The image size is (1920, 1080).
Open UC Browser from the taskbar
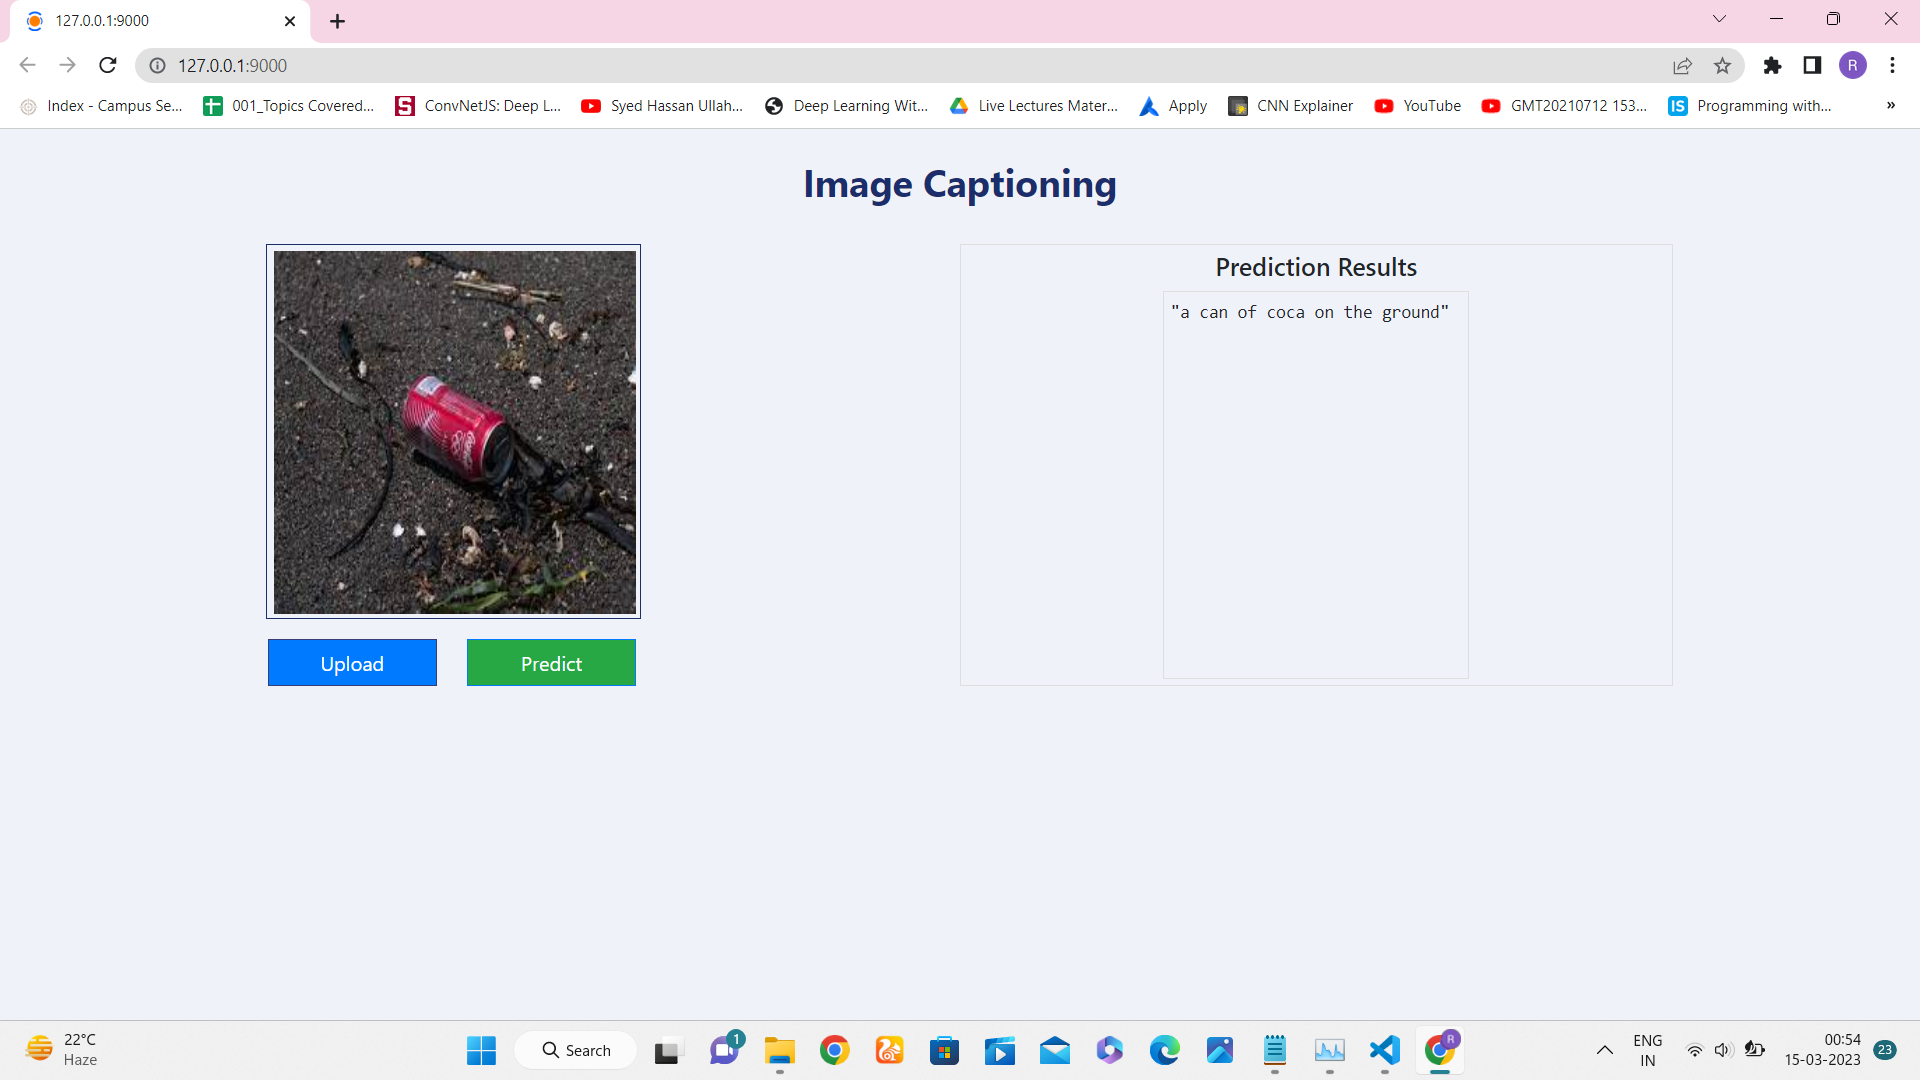tap(889, 1050)
